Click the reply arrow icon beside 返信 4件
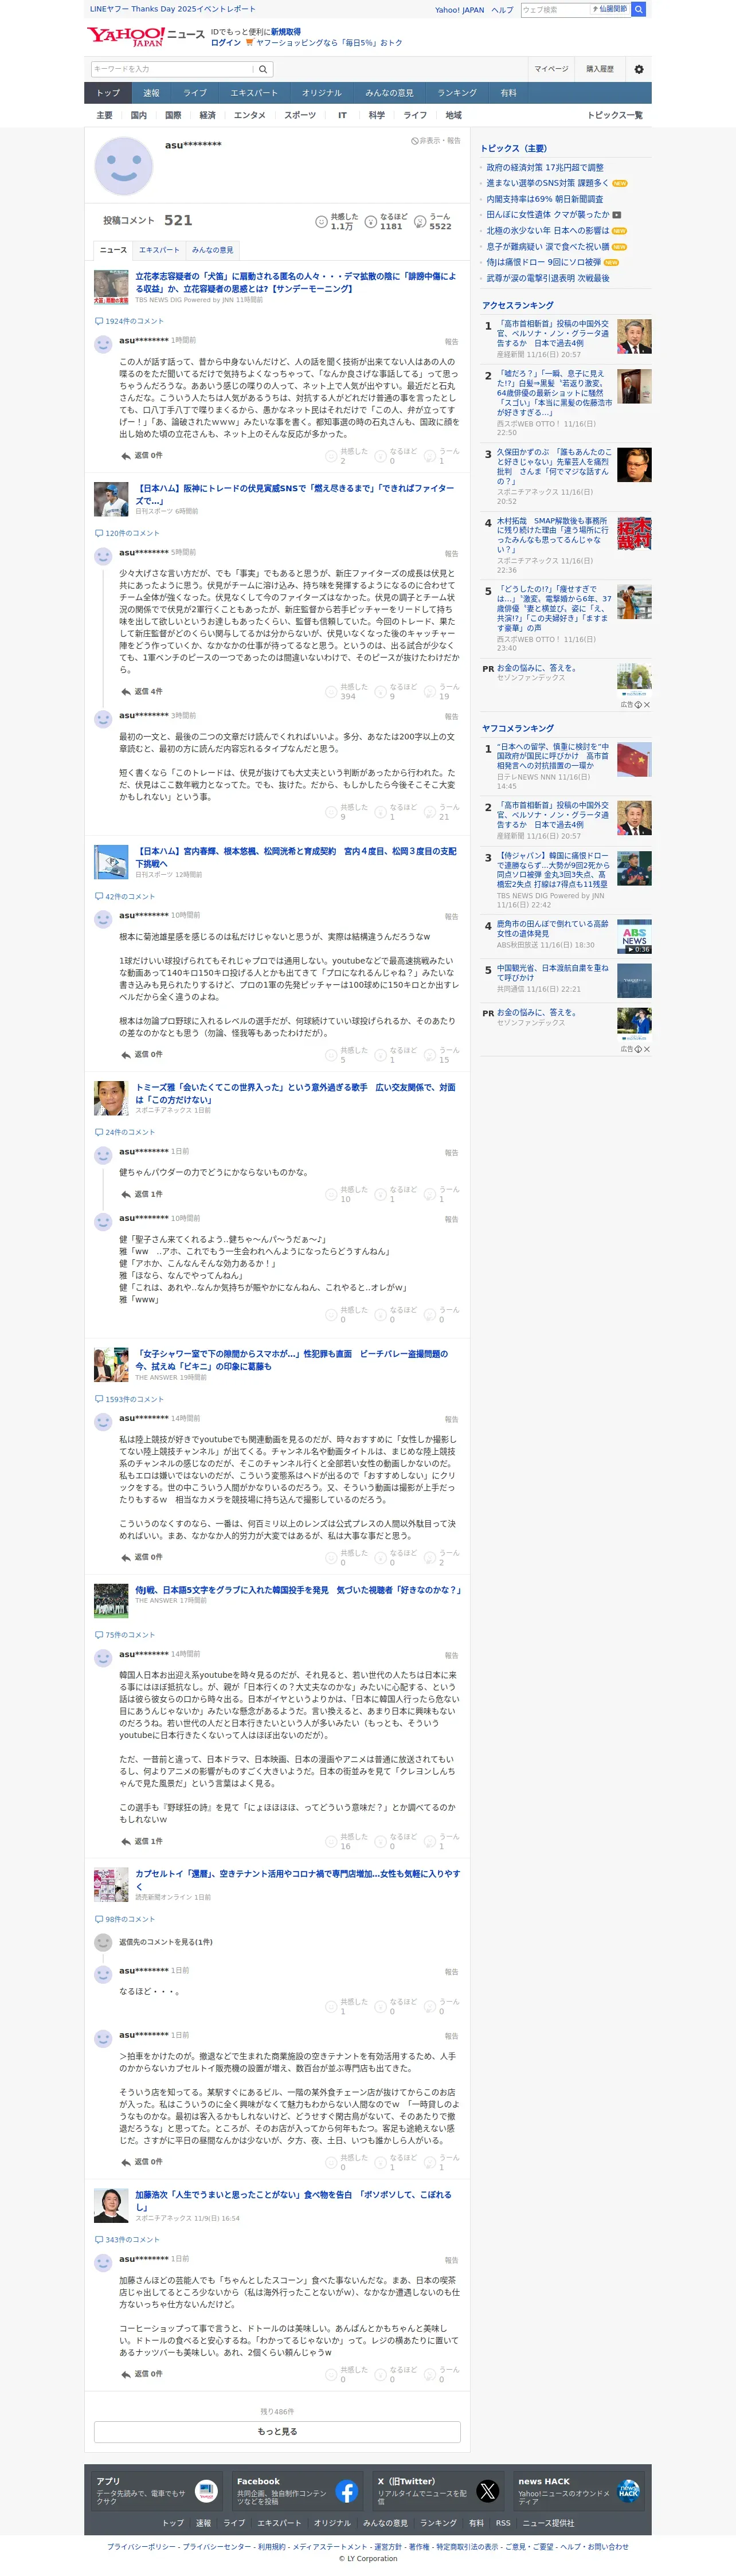This screenshot has height=2576, width=736. 126,691
